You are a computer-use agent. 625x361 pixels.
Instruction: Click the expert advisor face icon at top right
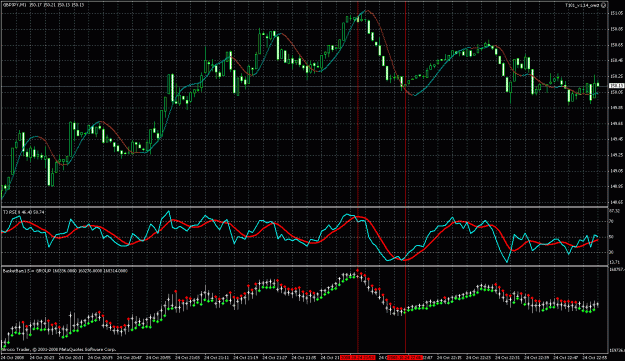pyautogui.click(x=603, y=5)
